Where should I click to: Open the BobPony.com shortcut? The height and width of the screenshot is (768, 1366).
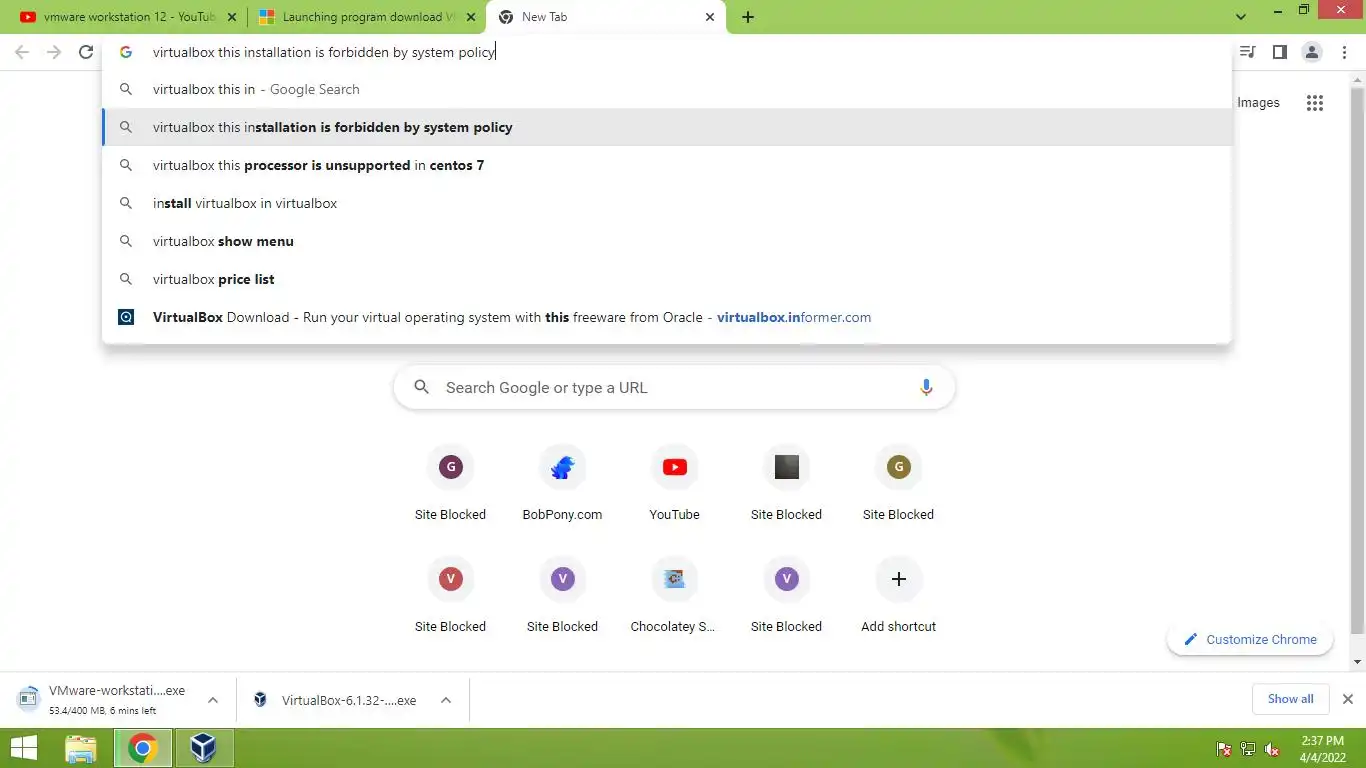click(562, 485)
